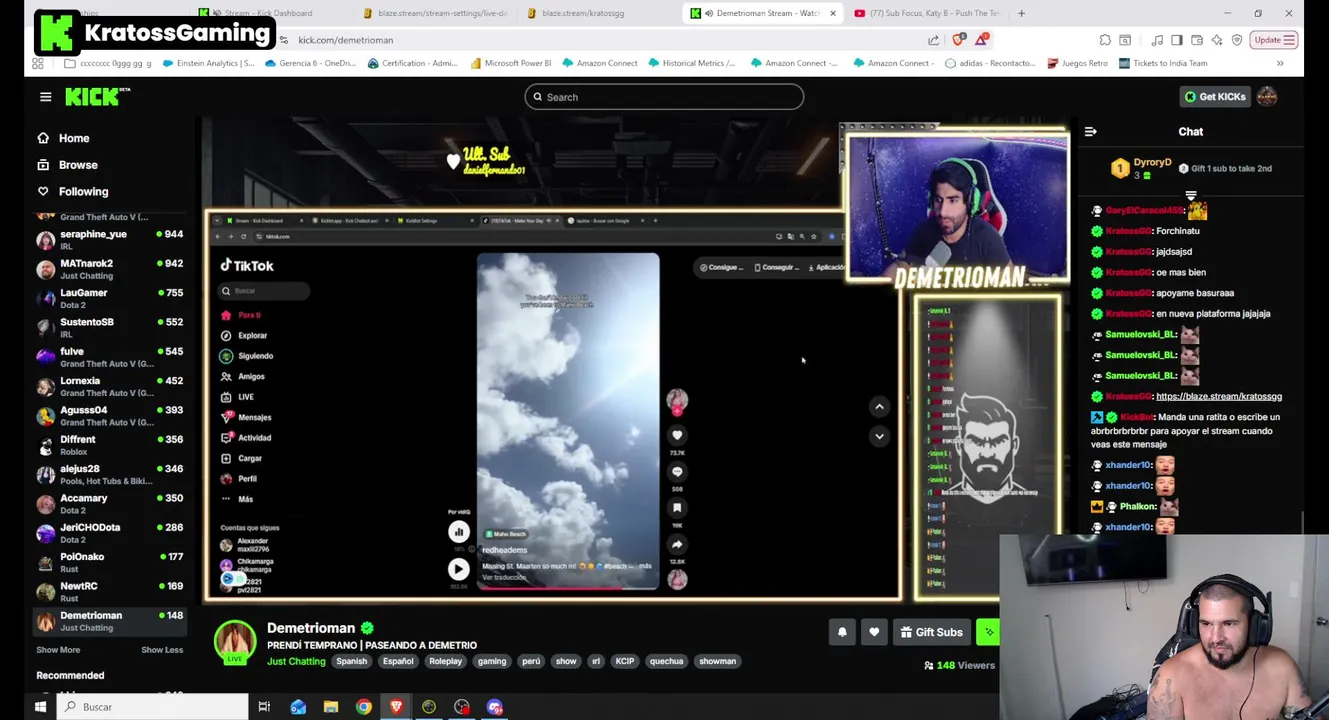
Task: Open SustentoSB channel in sidebar
Action: [x=110, y=327]
